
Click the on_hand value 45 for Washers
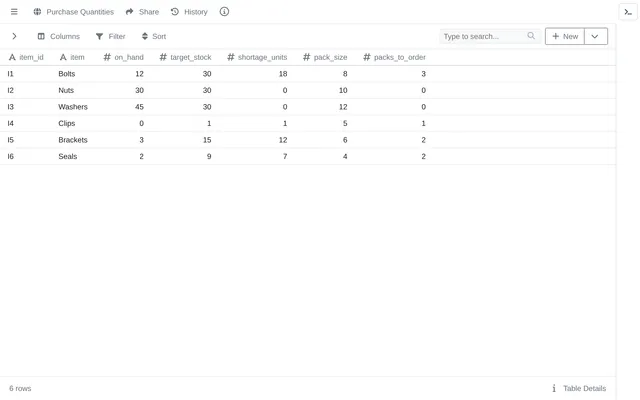pyautogui.click(x=139, y=107)
